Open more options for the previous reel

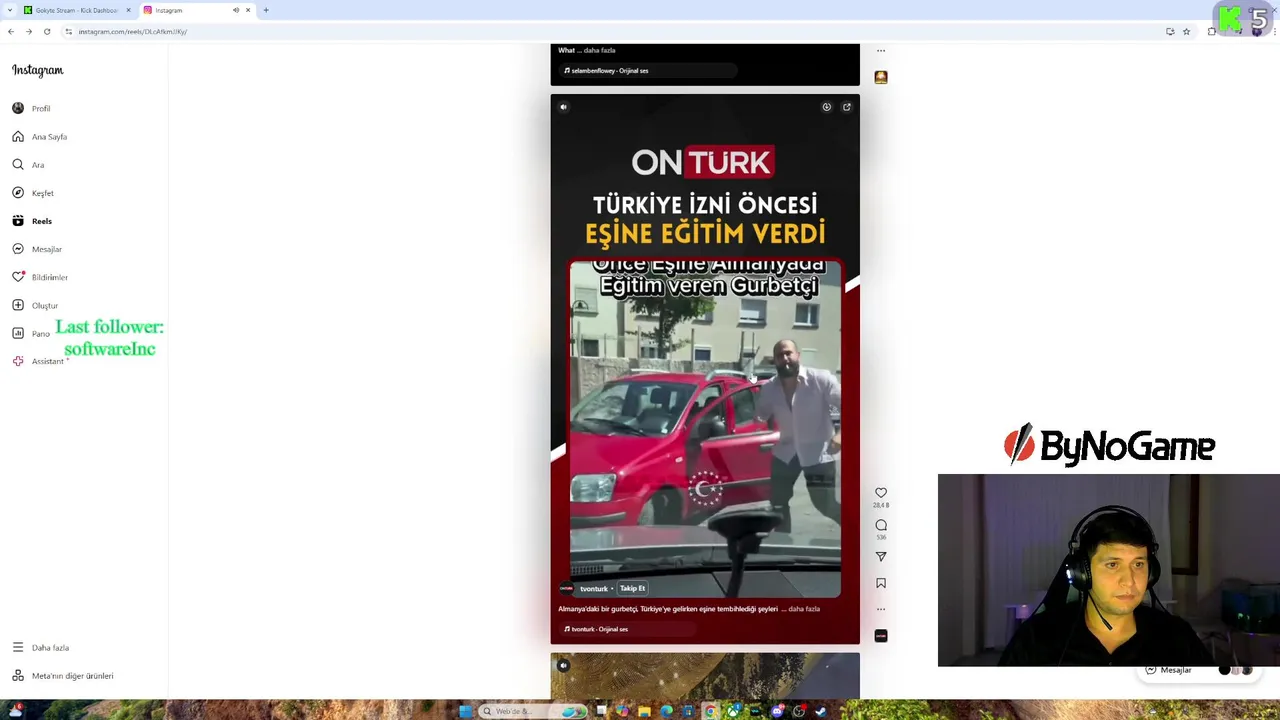tap(881, 50)
